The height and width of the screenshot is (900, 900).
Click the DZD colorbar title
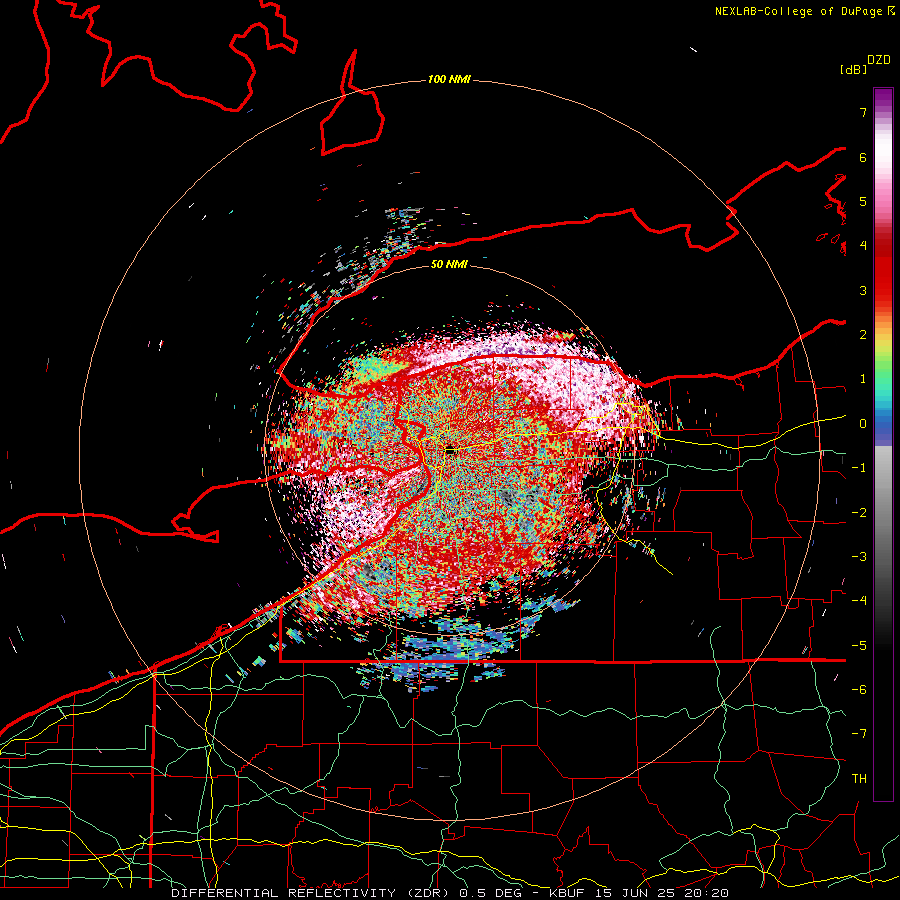click(879, 60)
